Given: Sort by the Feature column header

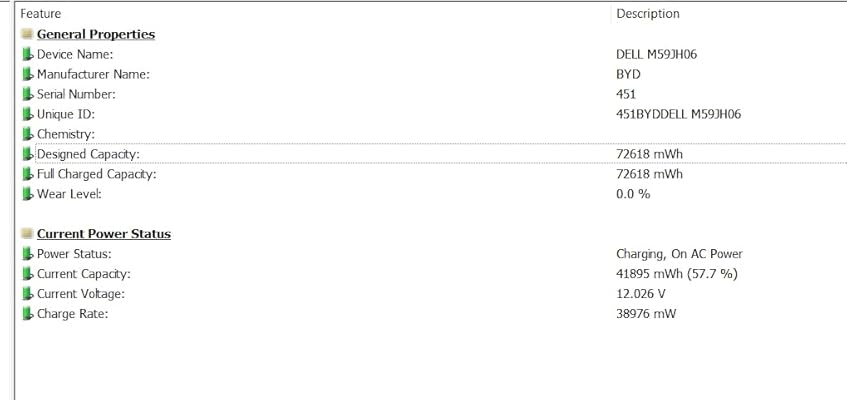Looking at the screenshot, I should (x=41, y=14).
